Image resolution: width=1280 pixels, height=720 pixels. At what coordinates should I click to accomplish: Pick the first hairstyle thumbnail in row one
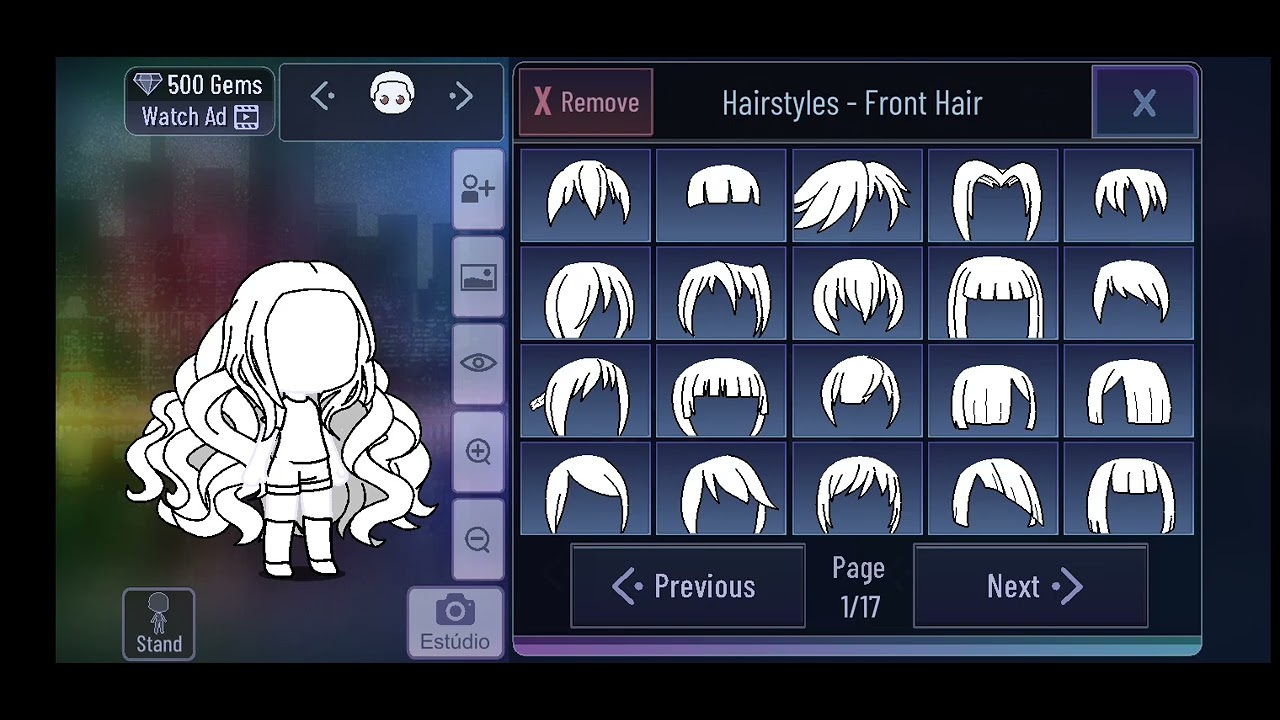[x=585, y=196]
